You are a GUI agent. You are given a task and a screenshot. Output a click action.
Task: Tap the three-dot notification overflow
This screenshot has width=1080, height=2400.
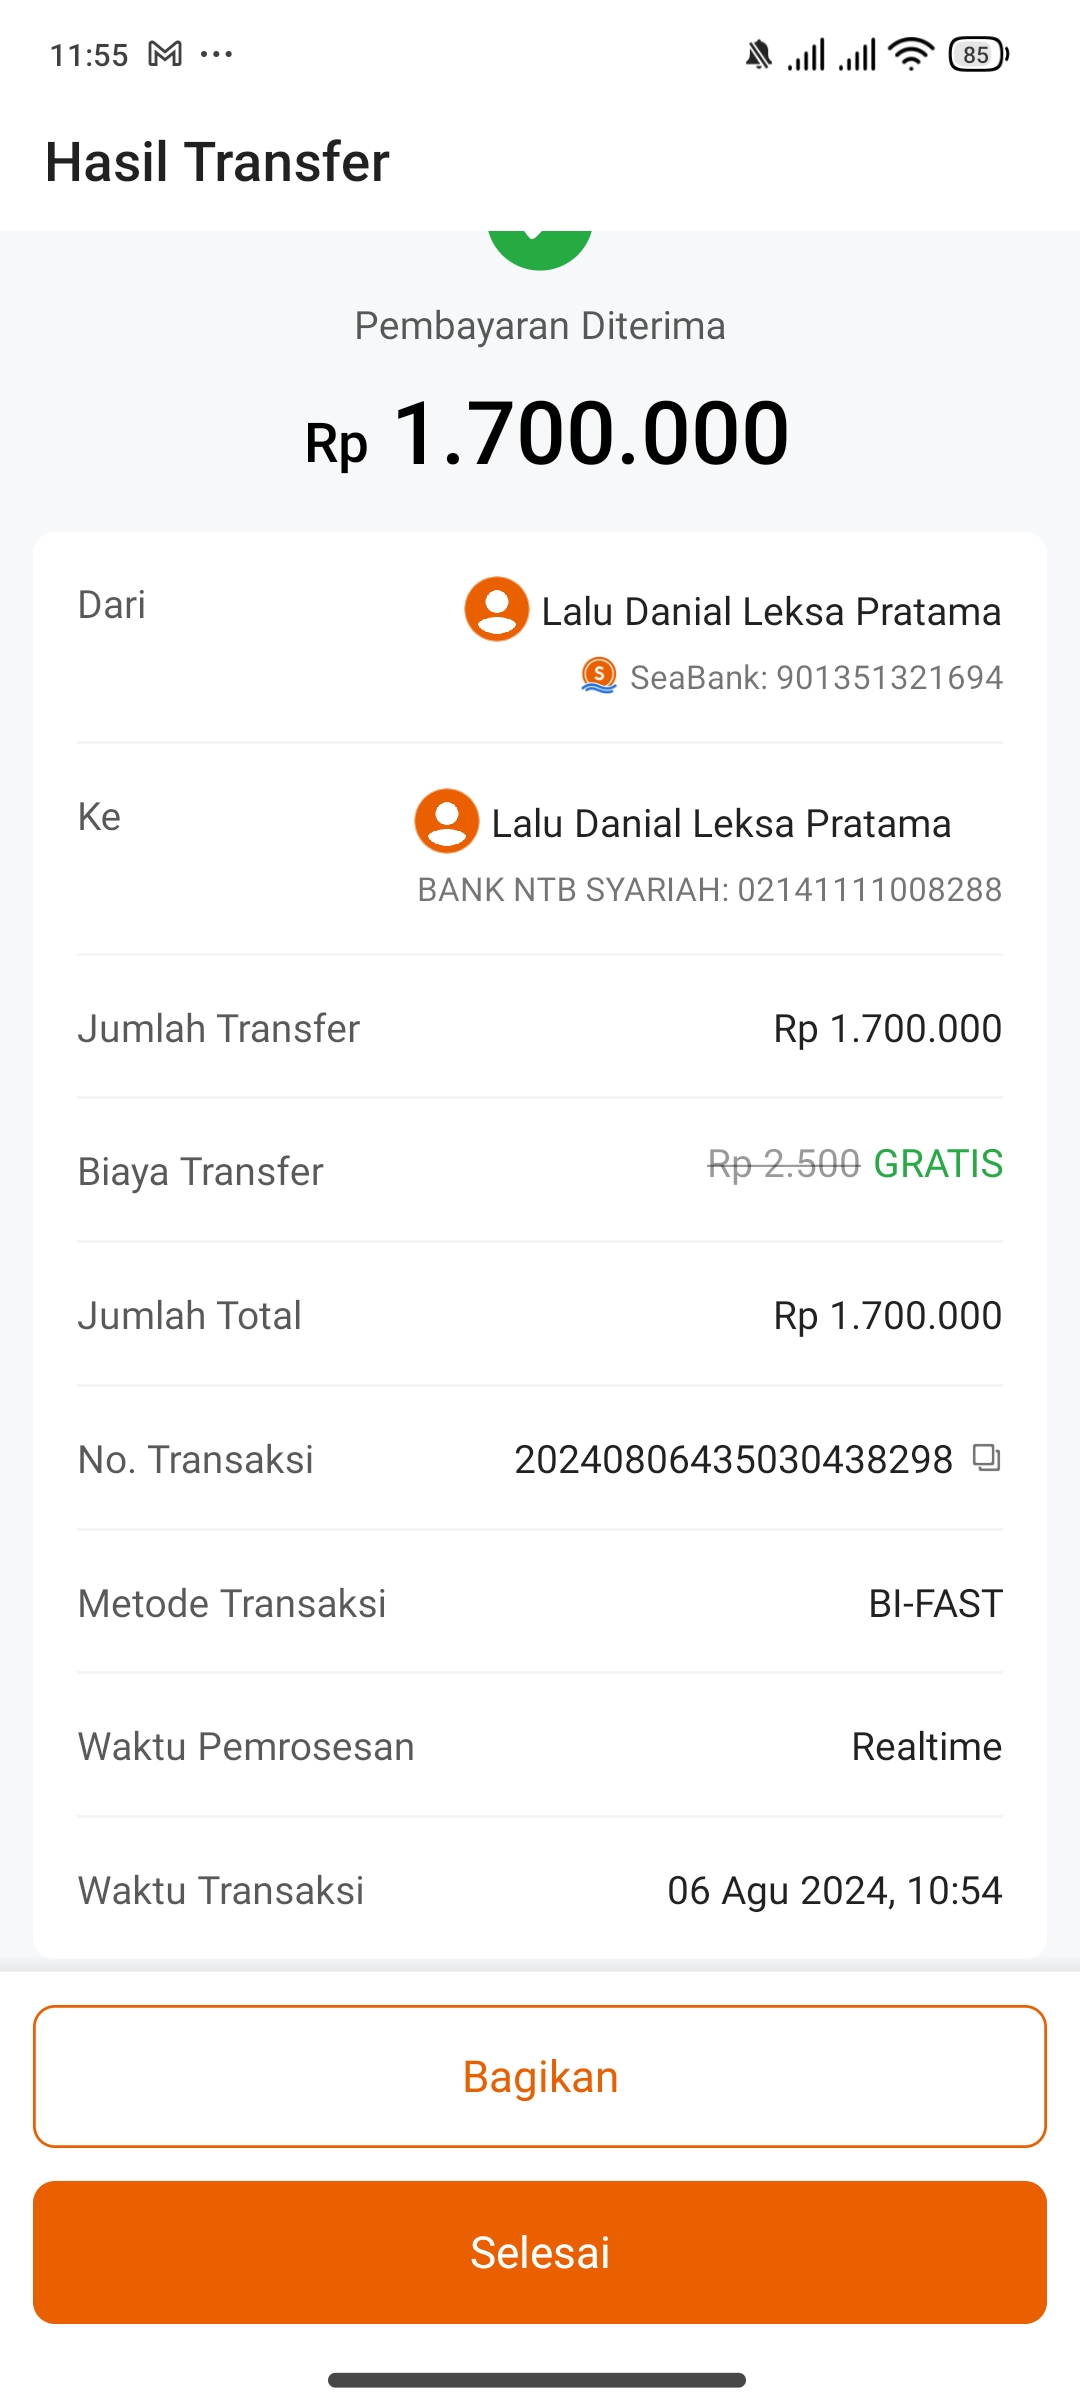pos(216,54)
